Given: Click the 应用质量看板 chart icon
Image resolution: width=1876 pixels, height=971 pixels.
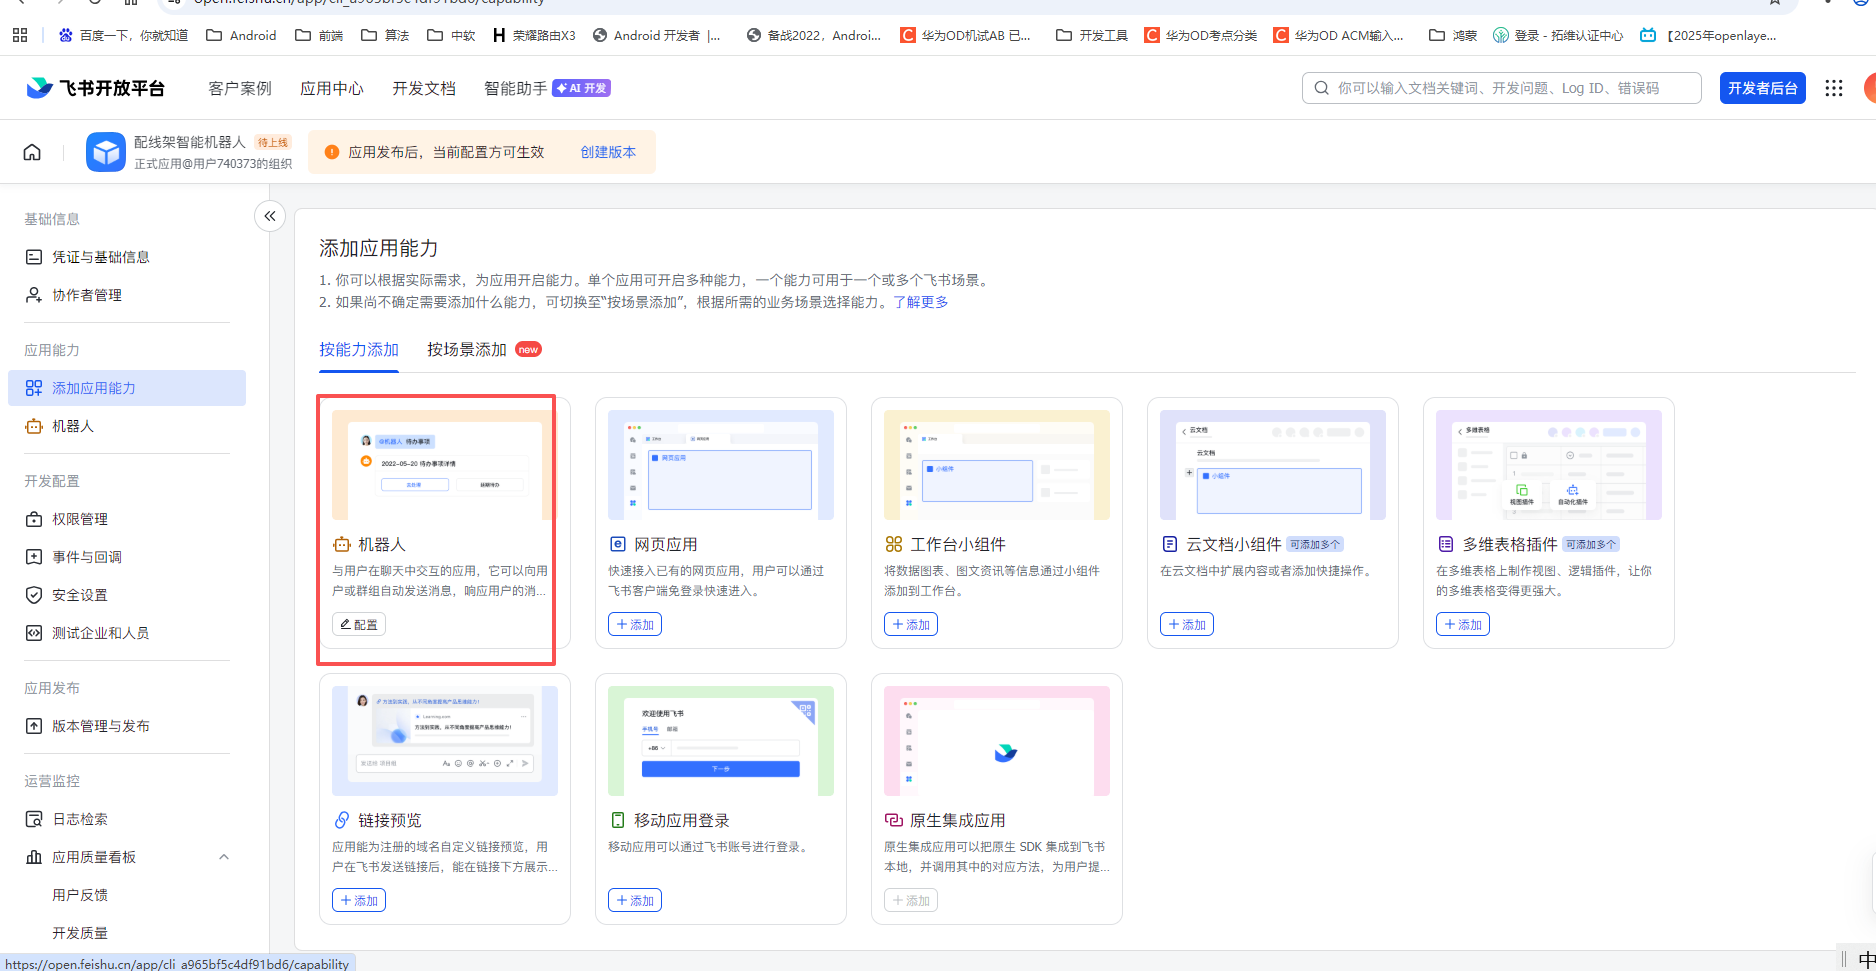Looking at the screenshot, I should click(x=34, y=857).
